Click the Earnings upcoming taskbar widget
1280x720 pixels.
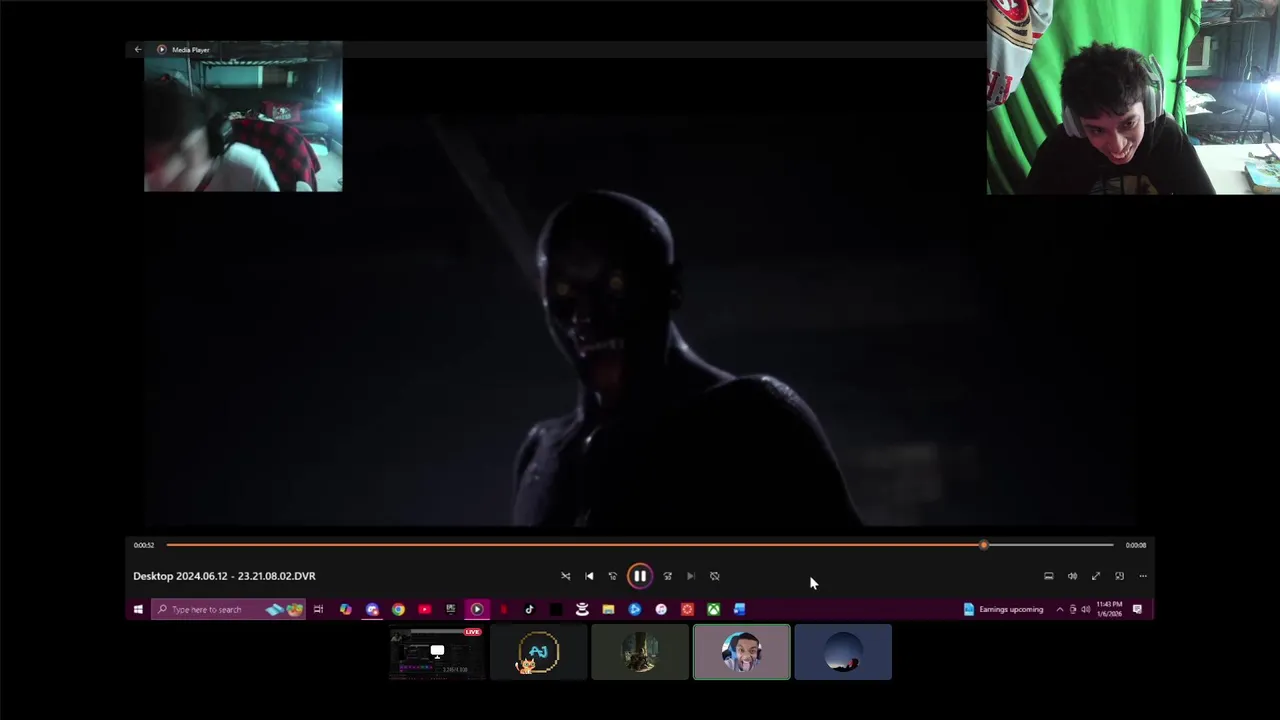(x=1003, y=609)
